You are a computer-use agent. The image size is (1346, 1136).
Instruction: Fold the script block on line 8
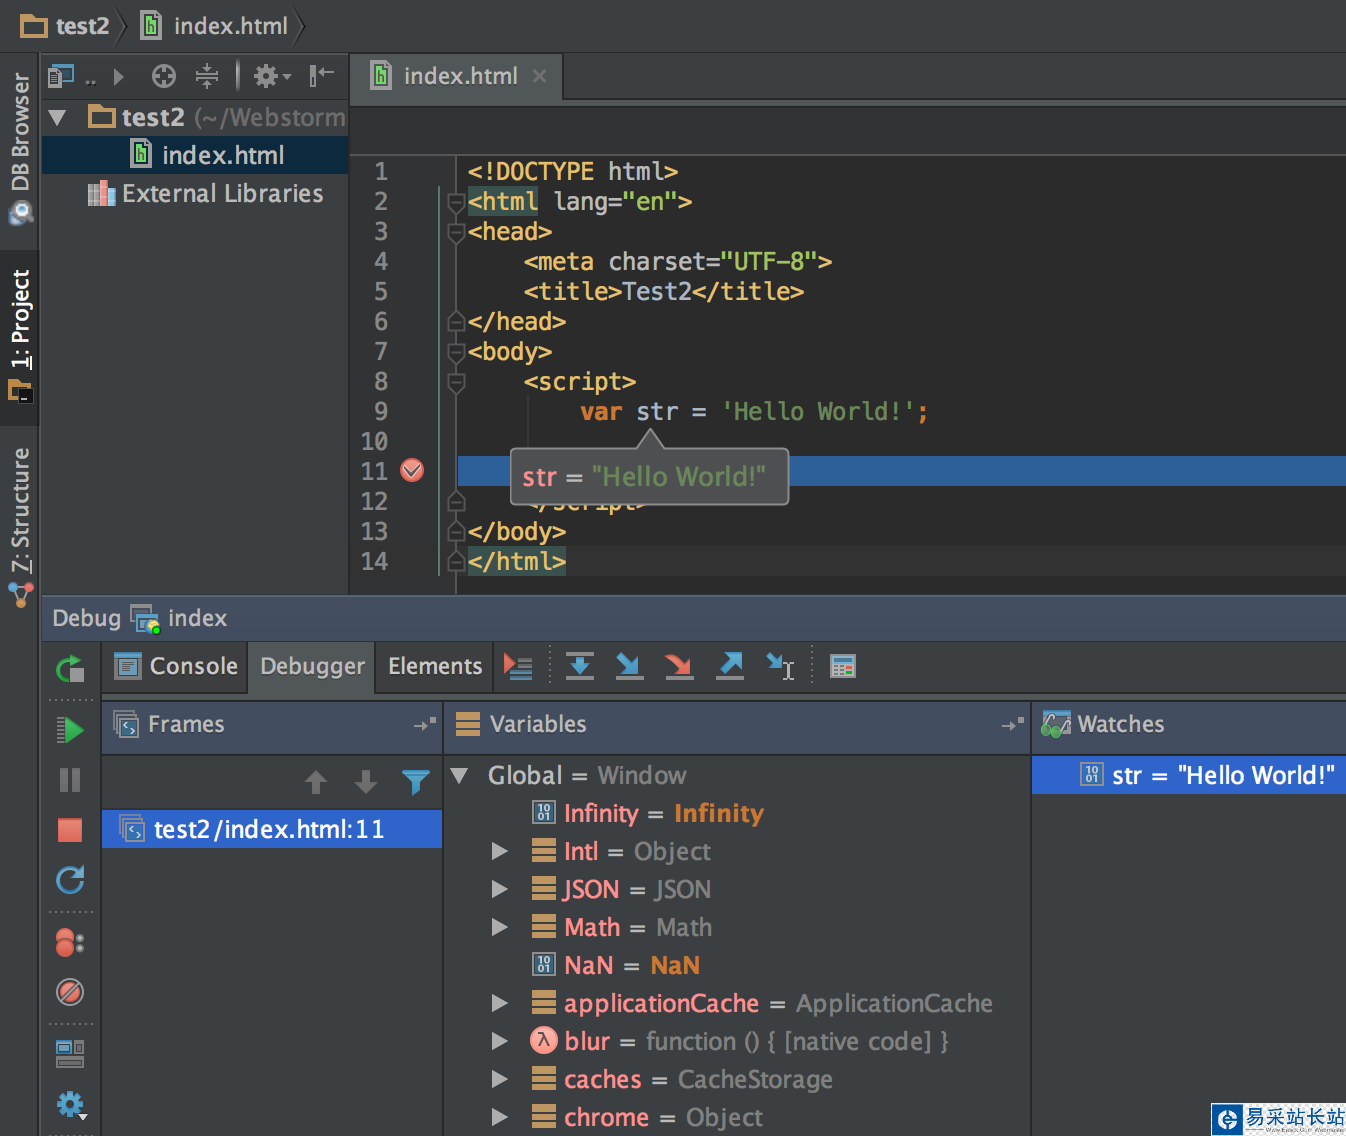[457, 383]
